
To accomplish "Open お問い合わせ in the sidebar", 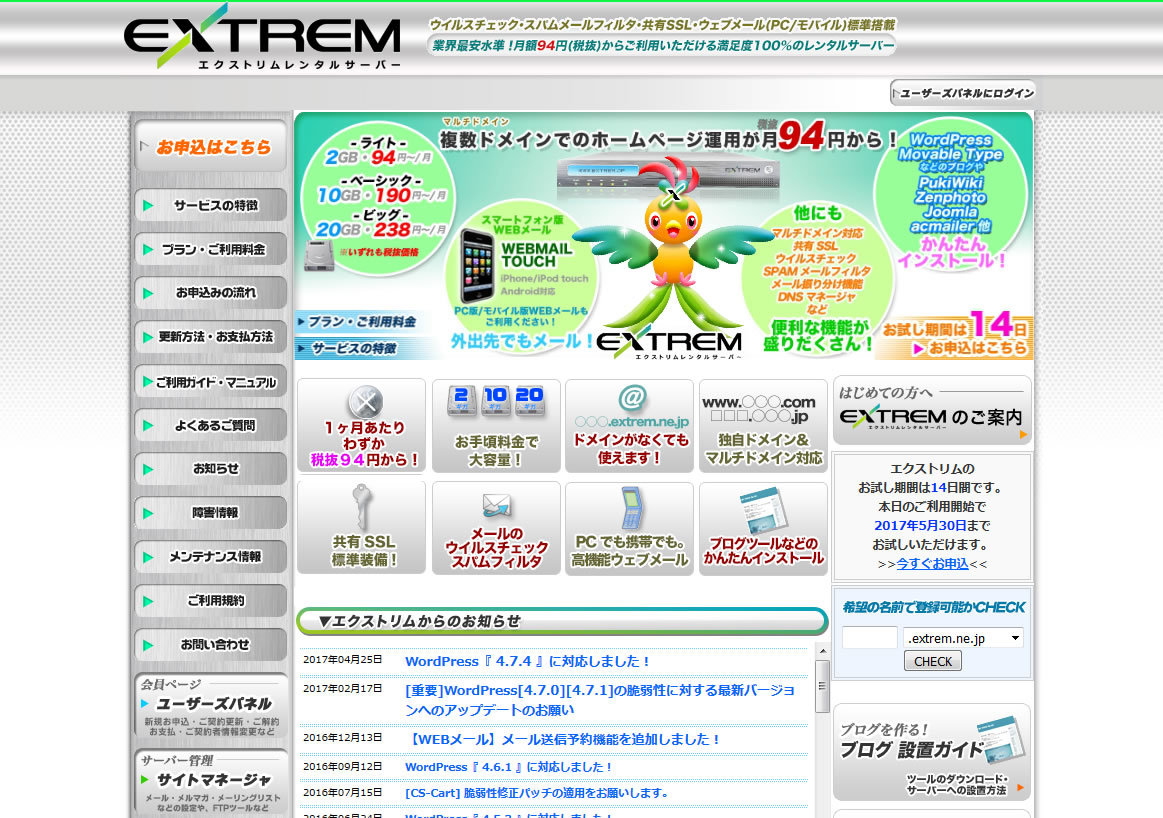I will click(211, 644).
